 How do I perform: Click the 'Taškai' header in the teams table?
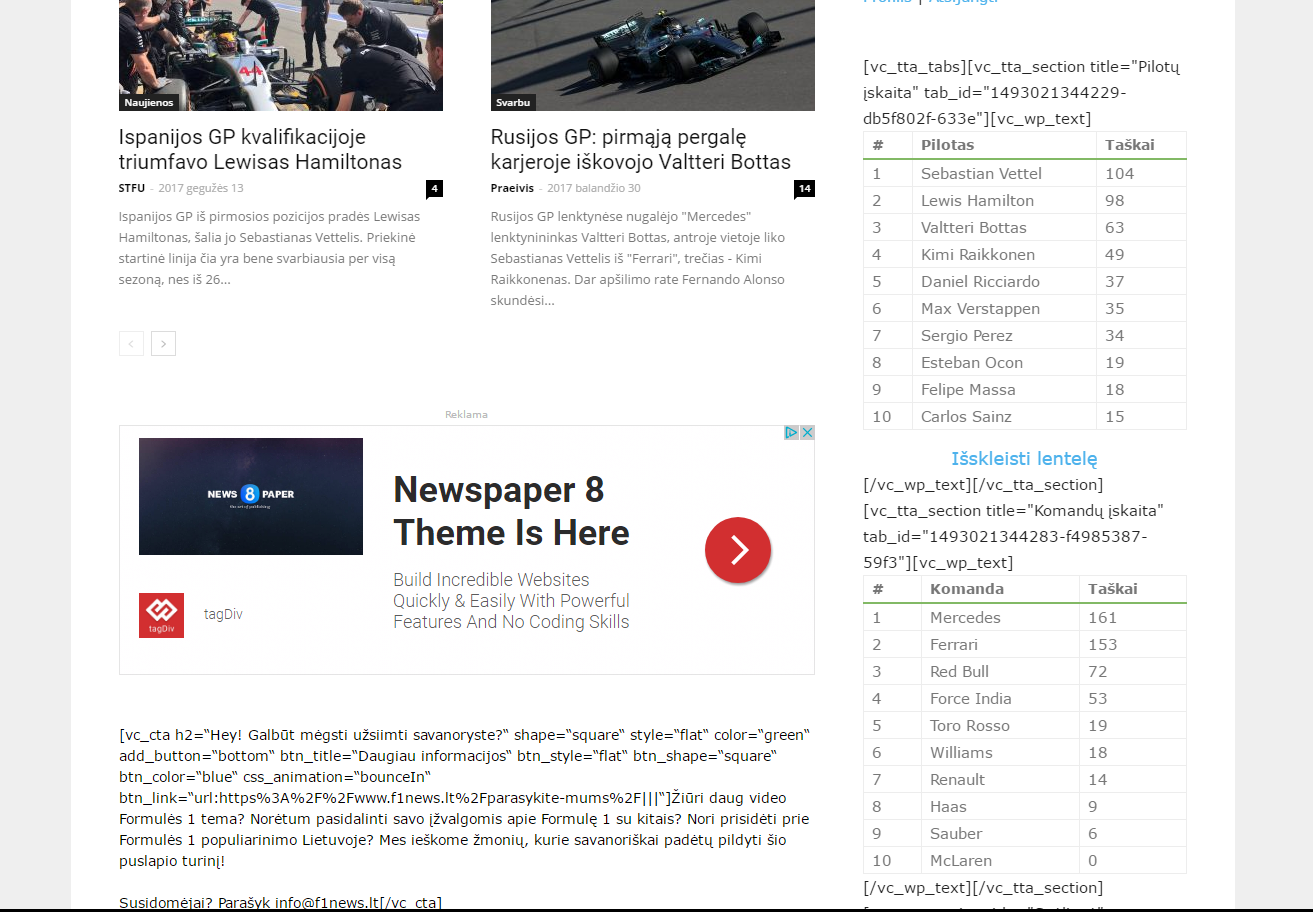click(x=1113, y=589)
